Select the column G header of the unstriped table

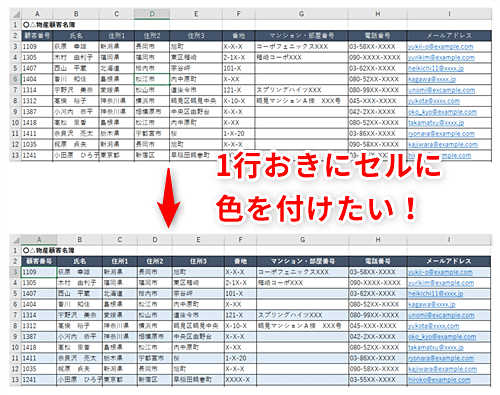coord(301,14)
